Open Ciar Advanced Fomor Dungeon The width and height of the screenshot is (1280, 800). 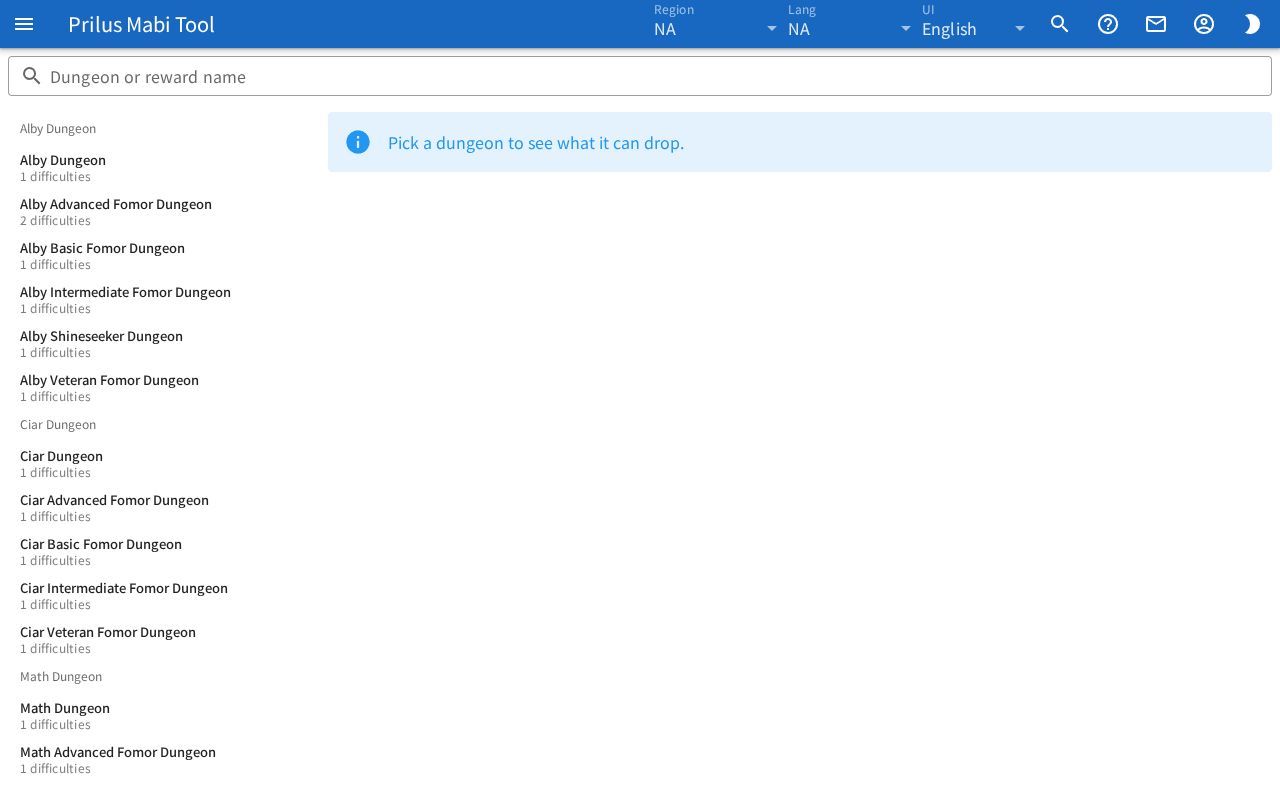160,508
